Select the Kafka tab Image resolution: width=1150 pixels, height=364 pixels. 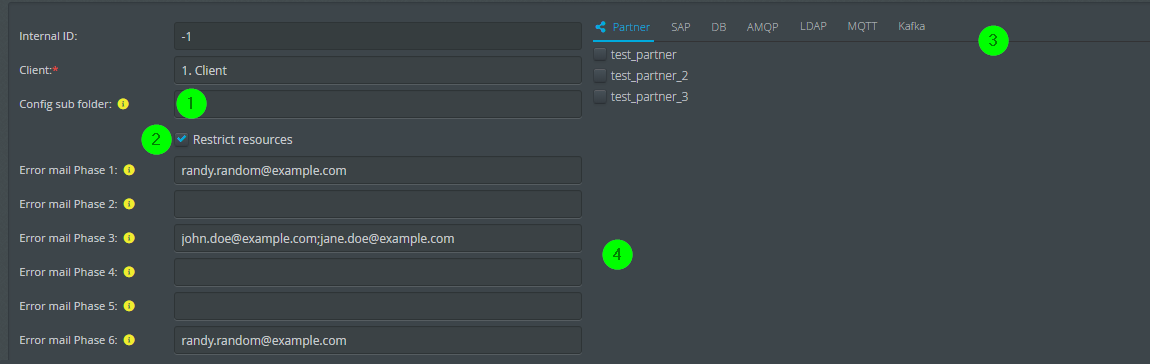tap(912, 26)
